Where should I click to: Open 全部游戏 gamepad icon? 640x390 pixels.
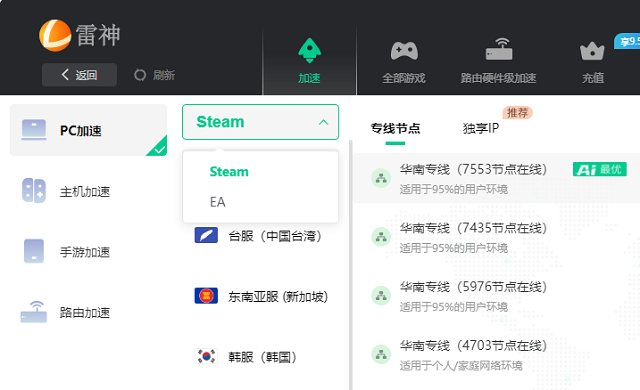click(x=404, y=51)
